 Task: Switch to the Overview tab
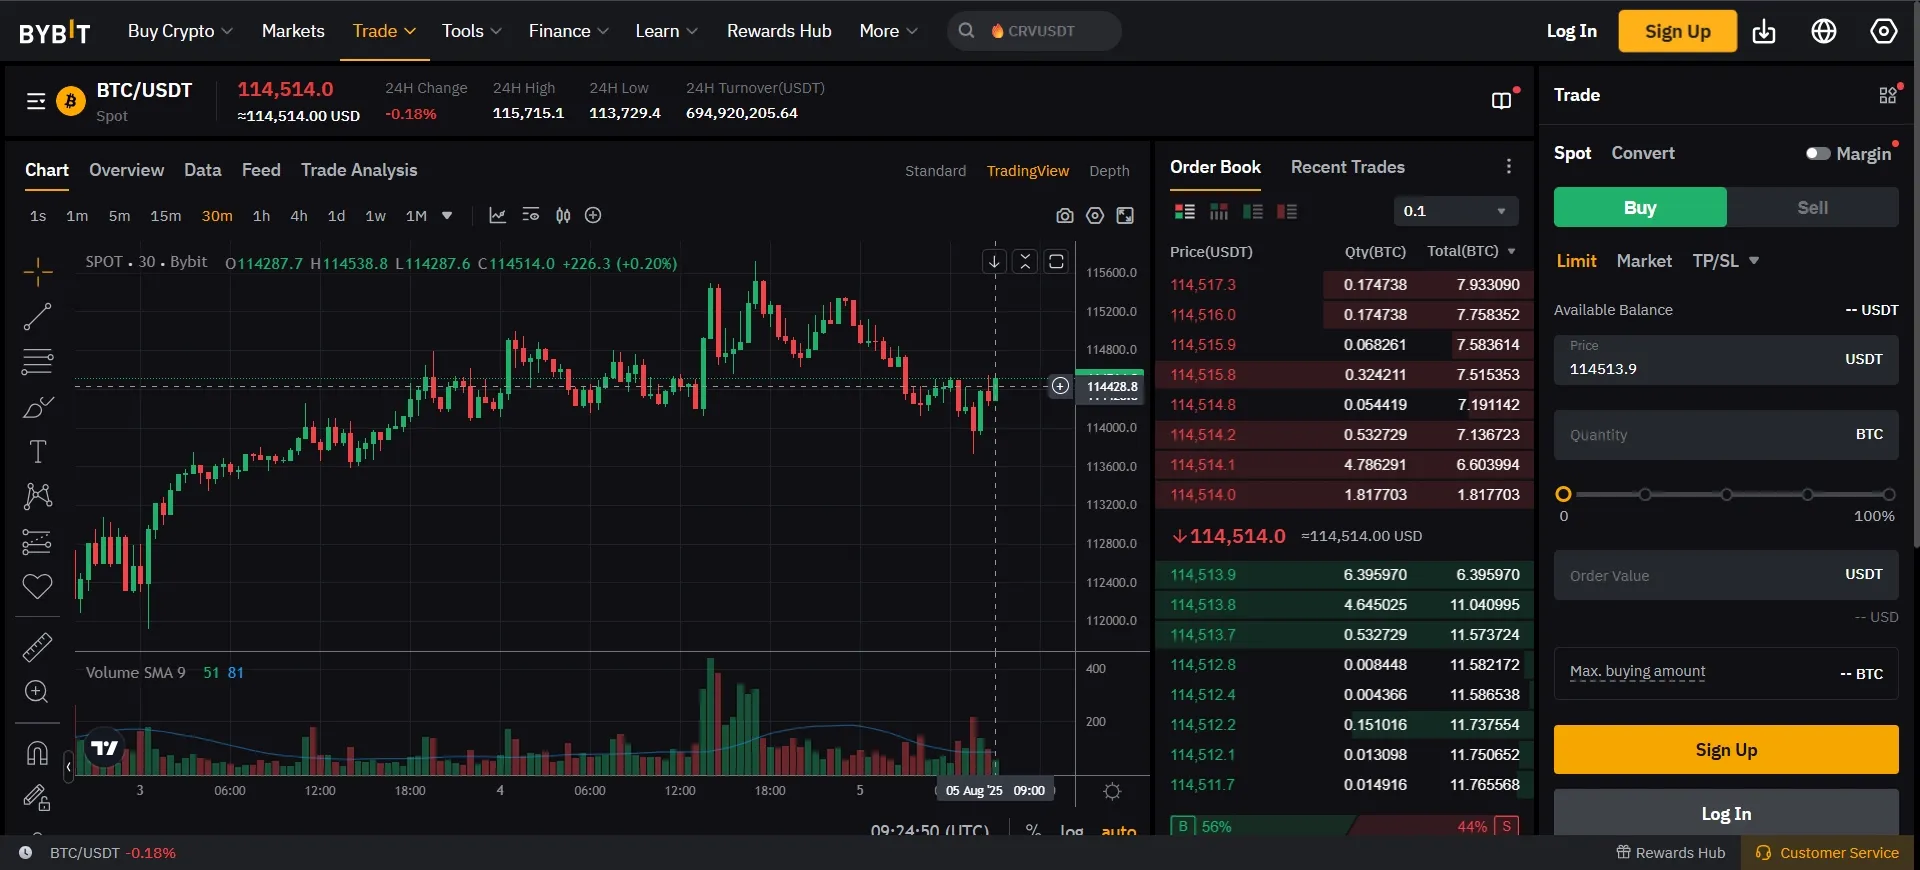point(126,170)
